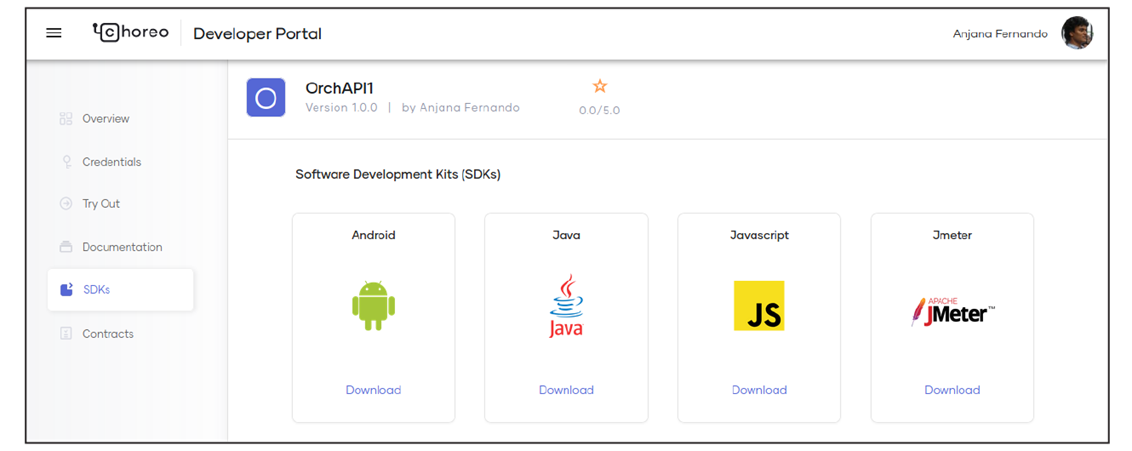
Task: Click the 0.0/5.0 rating text
Action: pyautogui.click(x=599, y=110)
